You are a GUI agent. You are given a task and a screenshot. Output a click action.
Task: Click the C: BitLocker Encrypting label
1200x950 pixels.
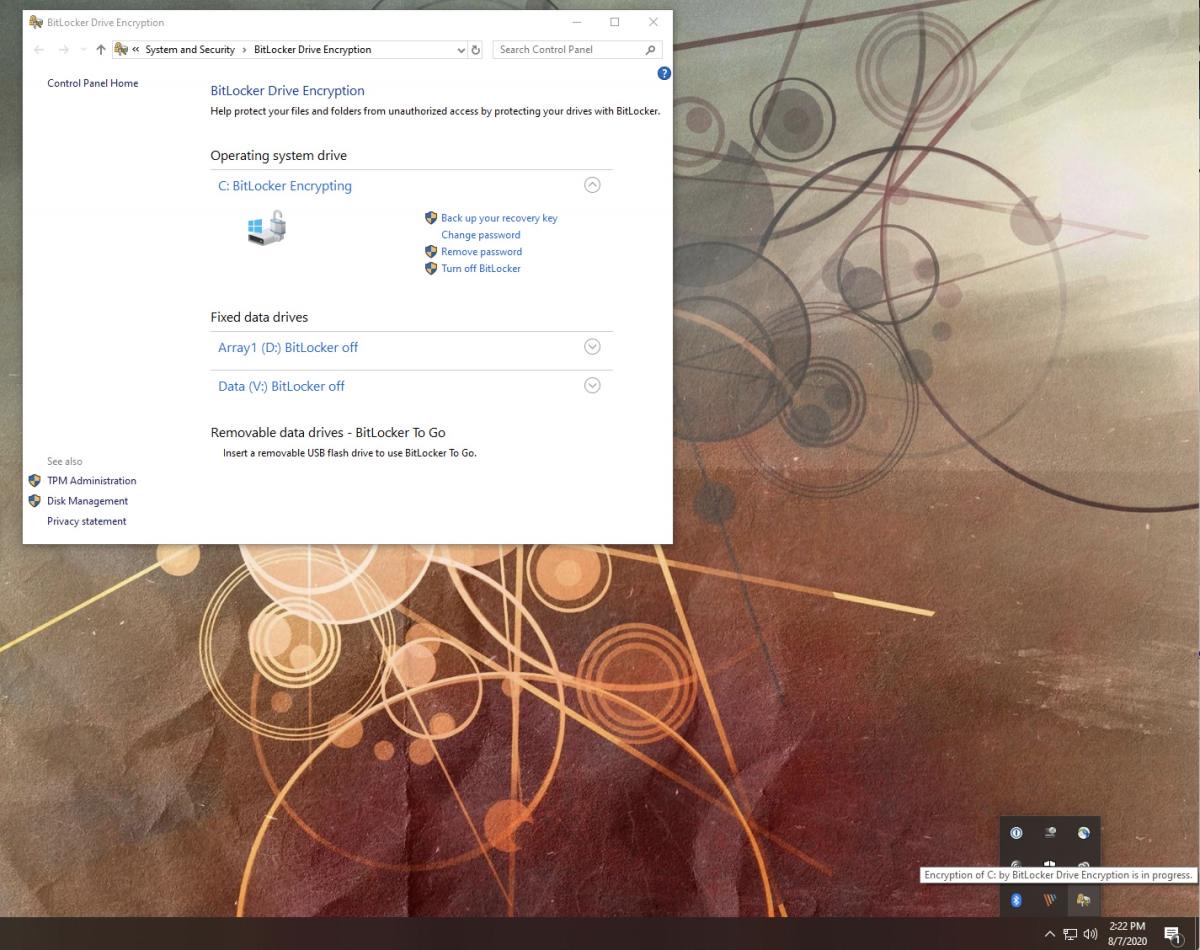(285, 185)
